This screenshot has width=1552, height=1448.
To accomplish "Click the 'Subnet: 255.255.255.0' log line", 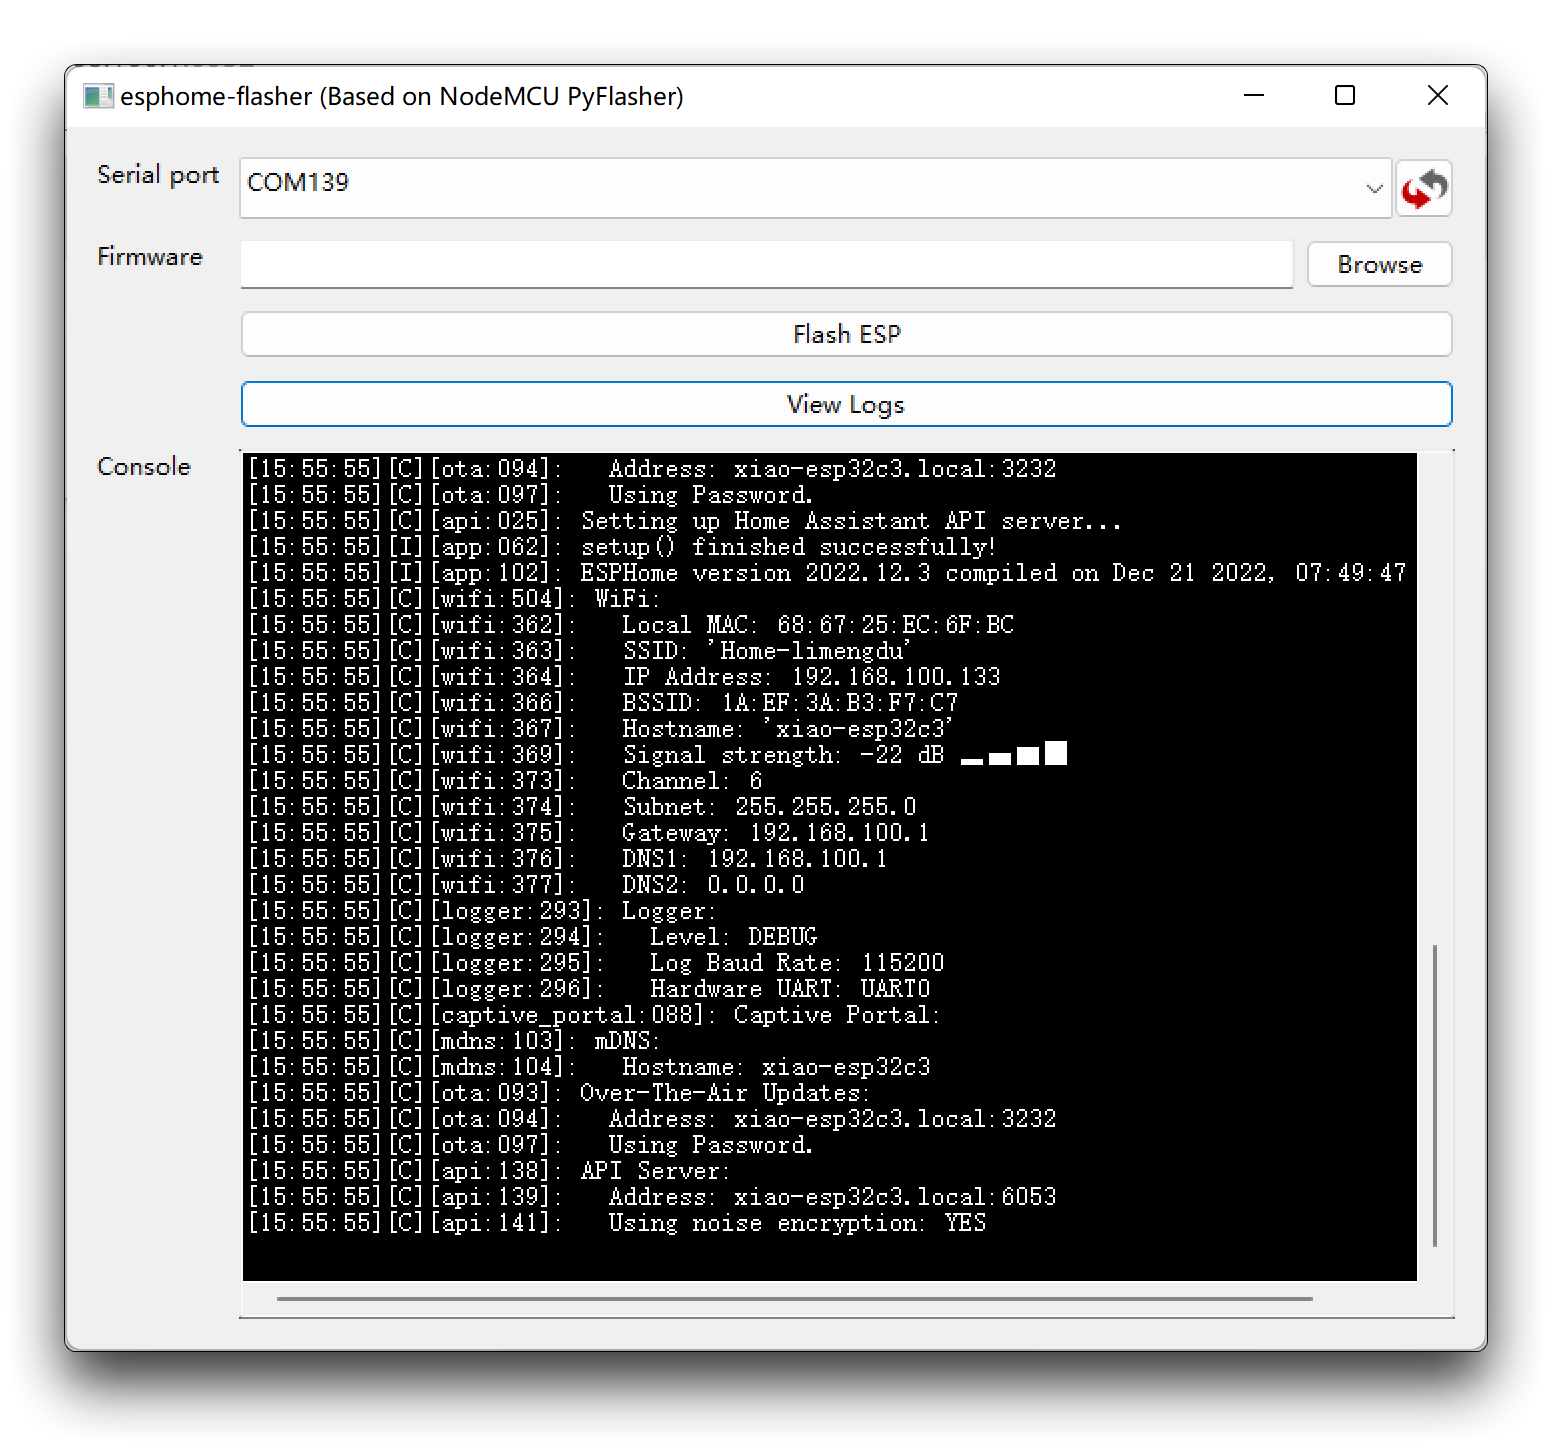I will click(582, 807).
